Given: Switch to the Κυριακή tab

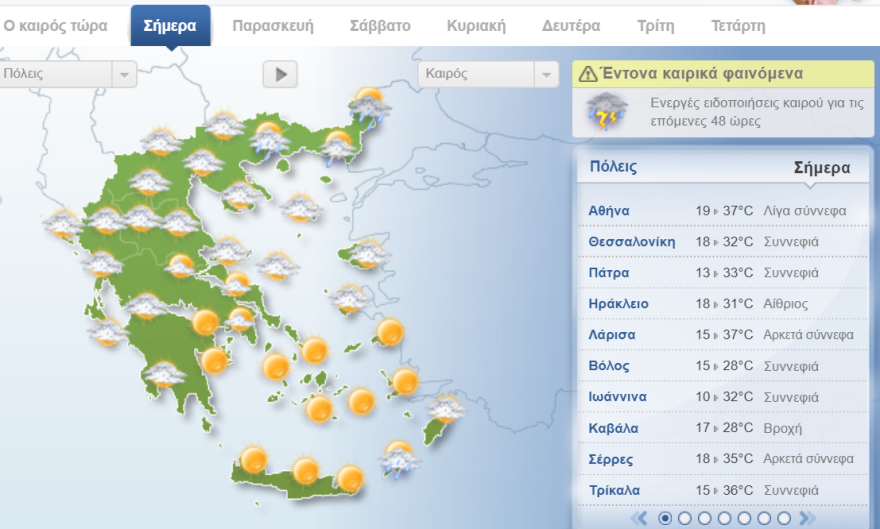Looking at the screenshot, I should tap(476, 26).
